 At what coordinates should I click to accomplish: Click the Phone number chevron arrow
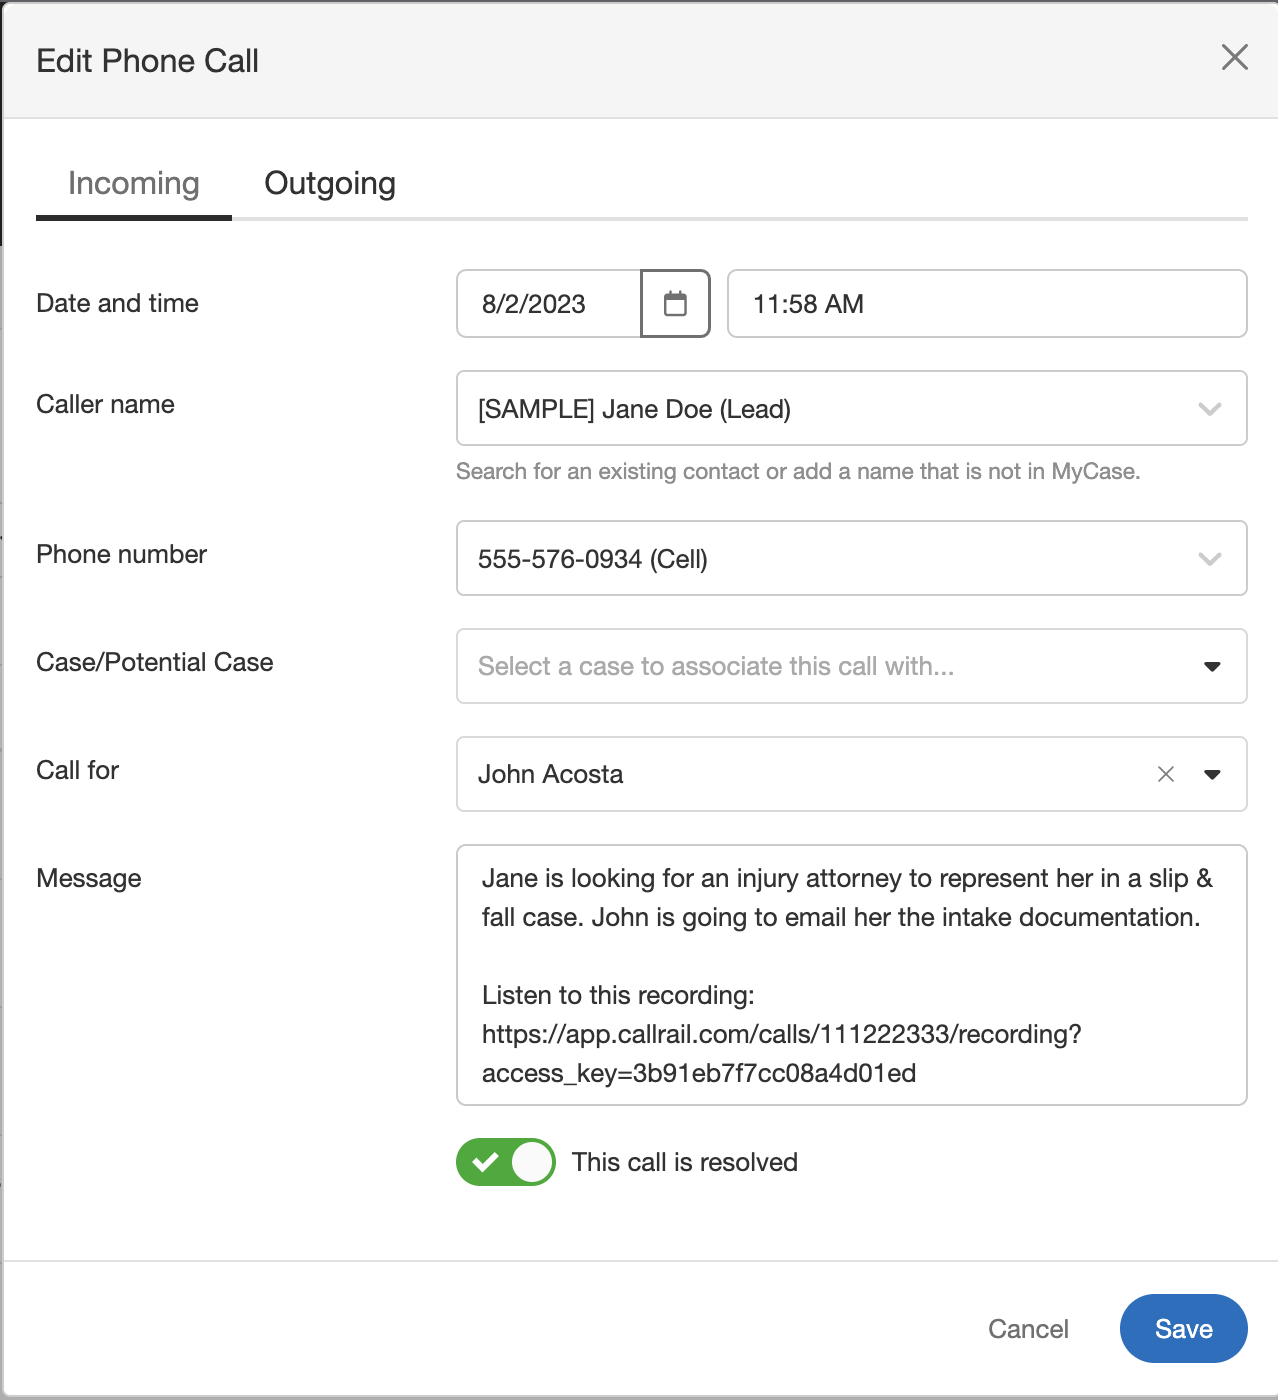coord(1209,559)
